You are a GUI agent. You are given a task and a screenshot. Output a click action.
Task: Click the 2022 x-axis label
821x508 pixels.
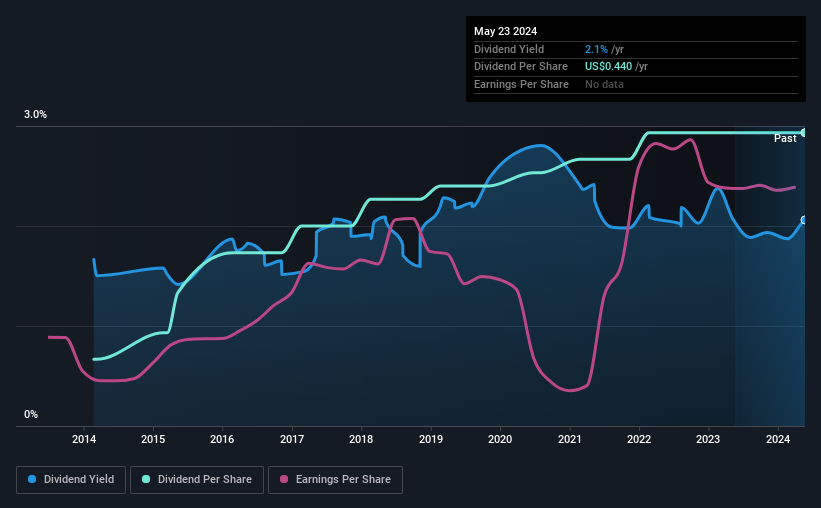tap(639, 439)
